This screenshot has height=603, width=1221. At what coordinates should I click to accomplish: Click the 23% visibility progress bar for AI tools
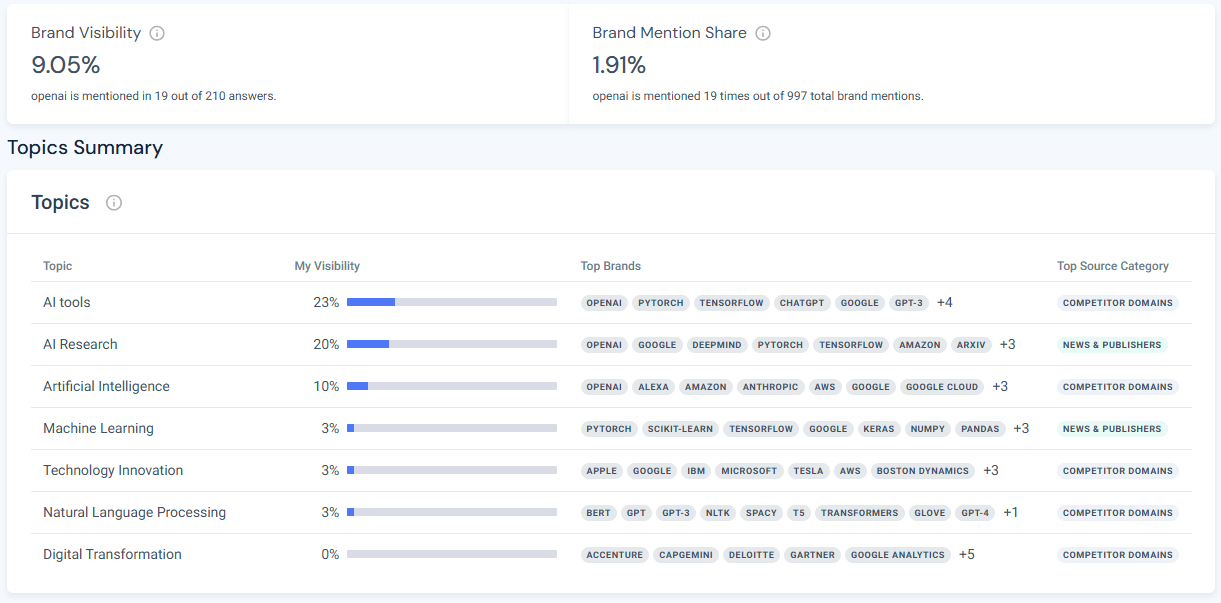(x=450, y=302)
